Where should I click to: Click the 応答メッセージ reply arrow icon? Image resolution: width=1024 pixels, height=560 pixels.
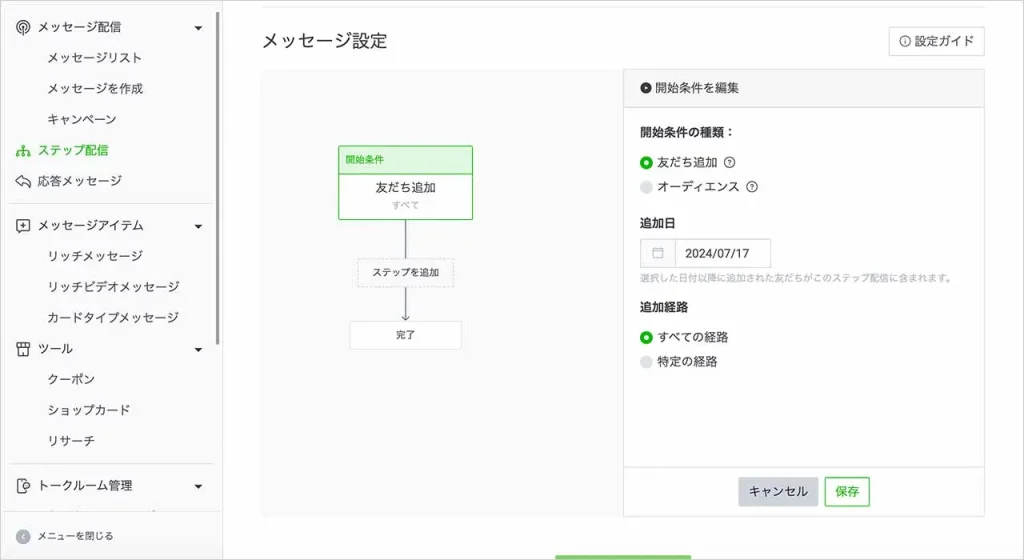23,181
